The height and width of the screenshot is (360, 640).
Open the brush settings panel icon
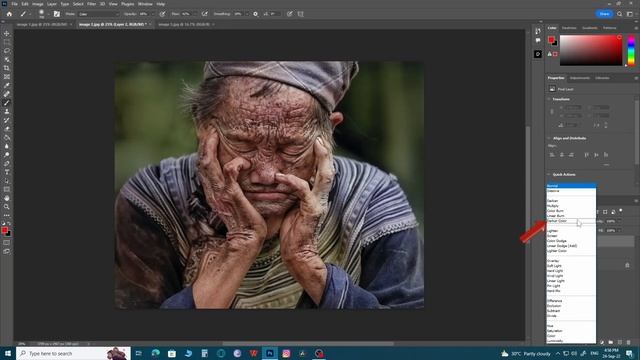pos(57,14)
